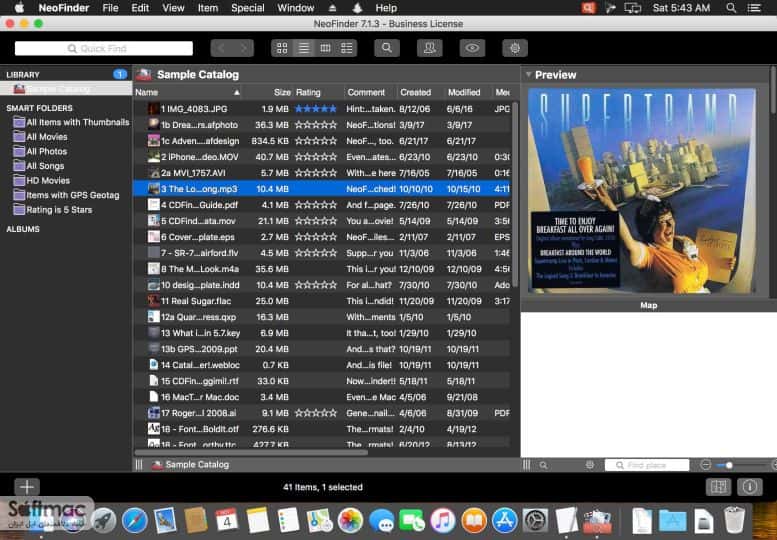
Task: Sort by the Comment column header
Action: pyautogui.click(x=371, y=92)
